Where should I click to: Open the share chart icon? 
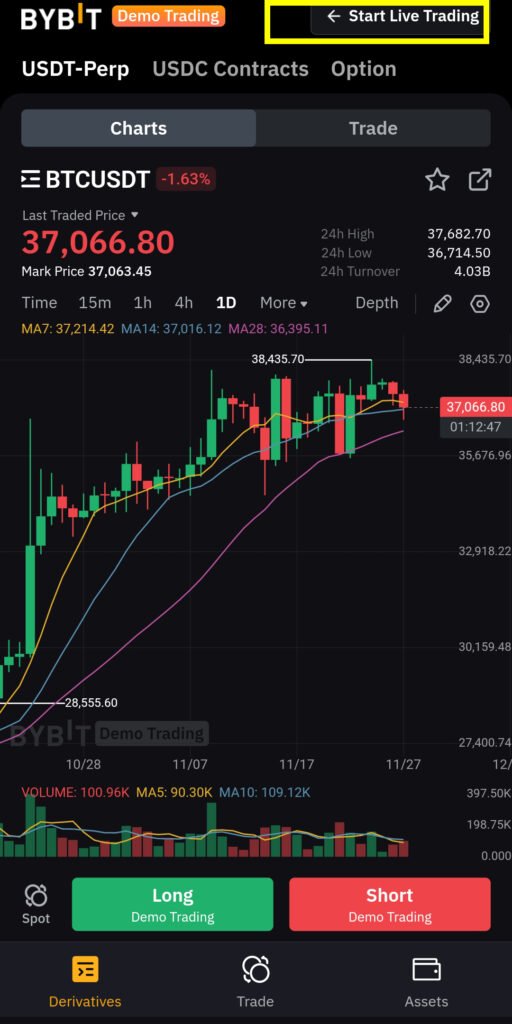coord(479,180)
